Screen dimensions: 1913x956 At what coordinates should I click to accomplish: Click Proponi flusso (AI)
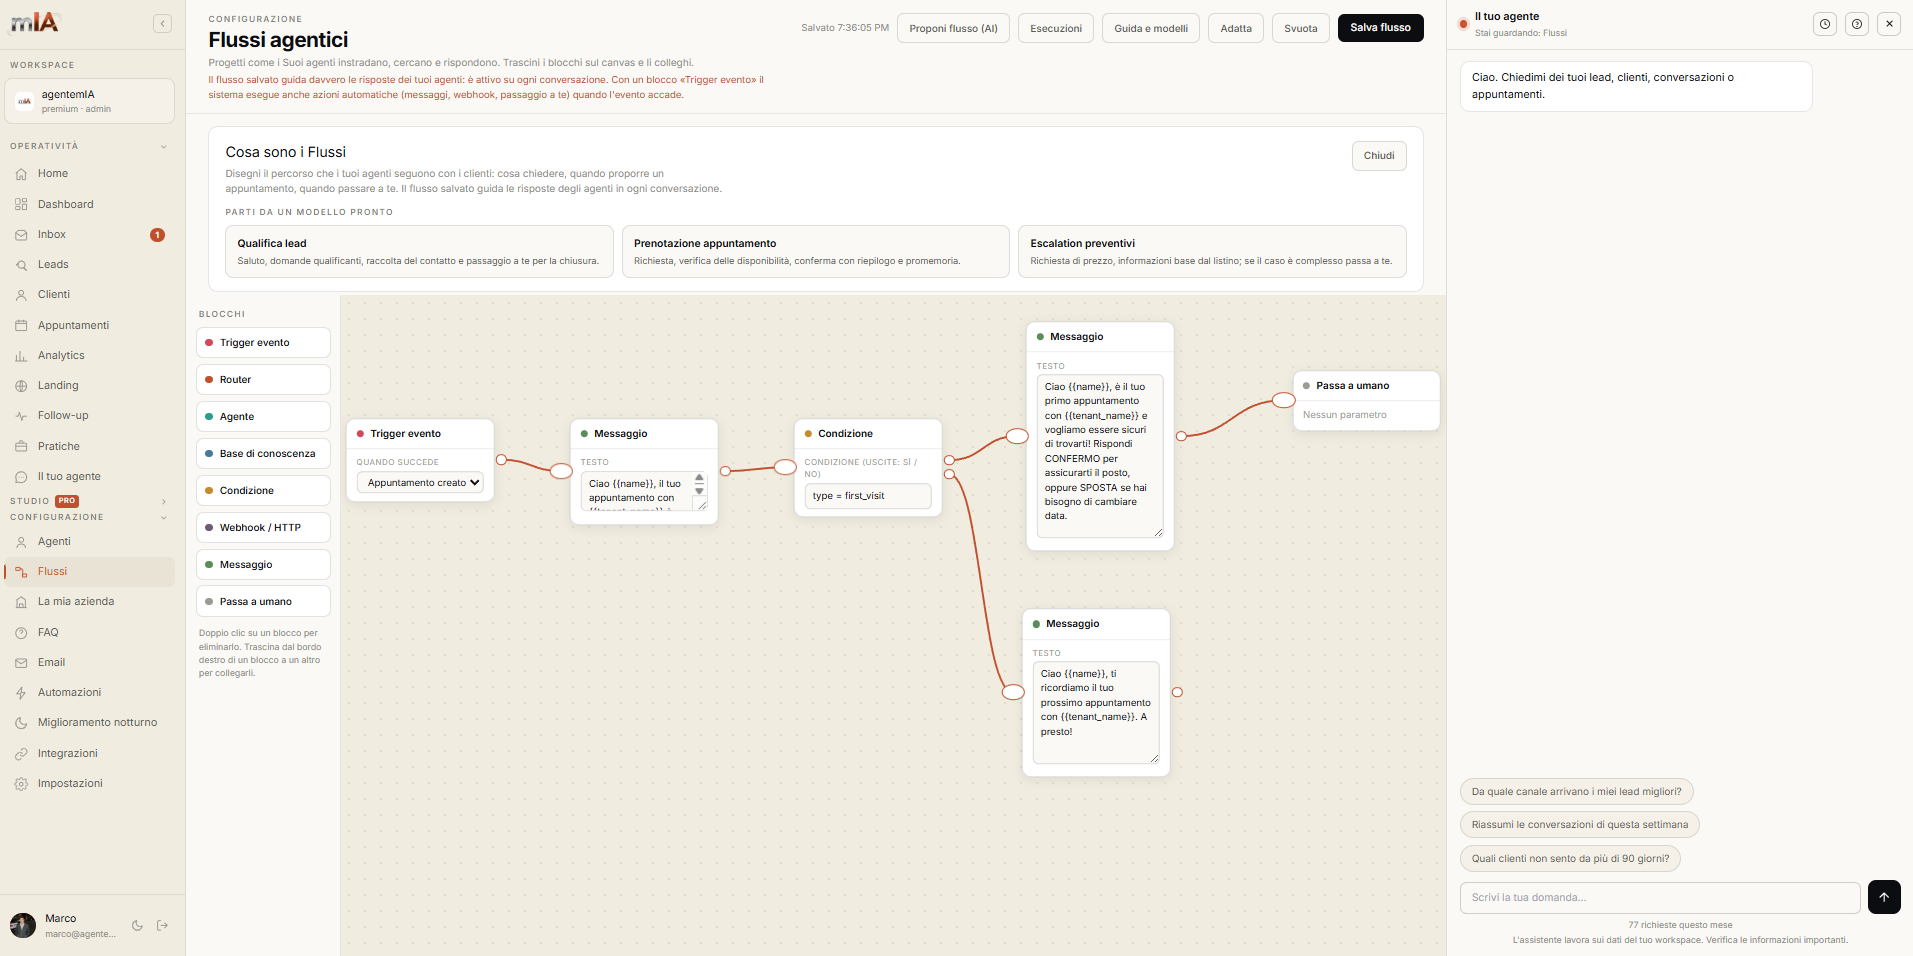[953, 28]
